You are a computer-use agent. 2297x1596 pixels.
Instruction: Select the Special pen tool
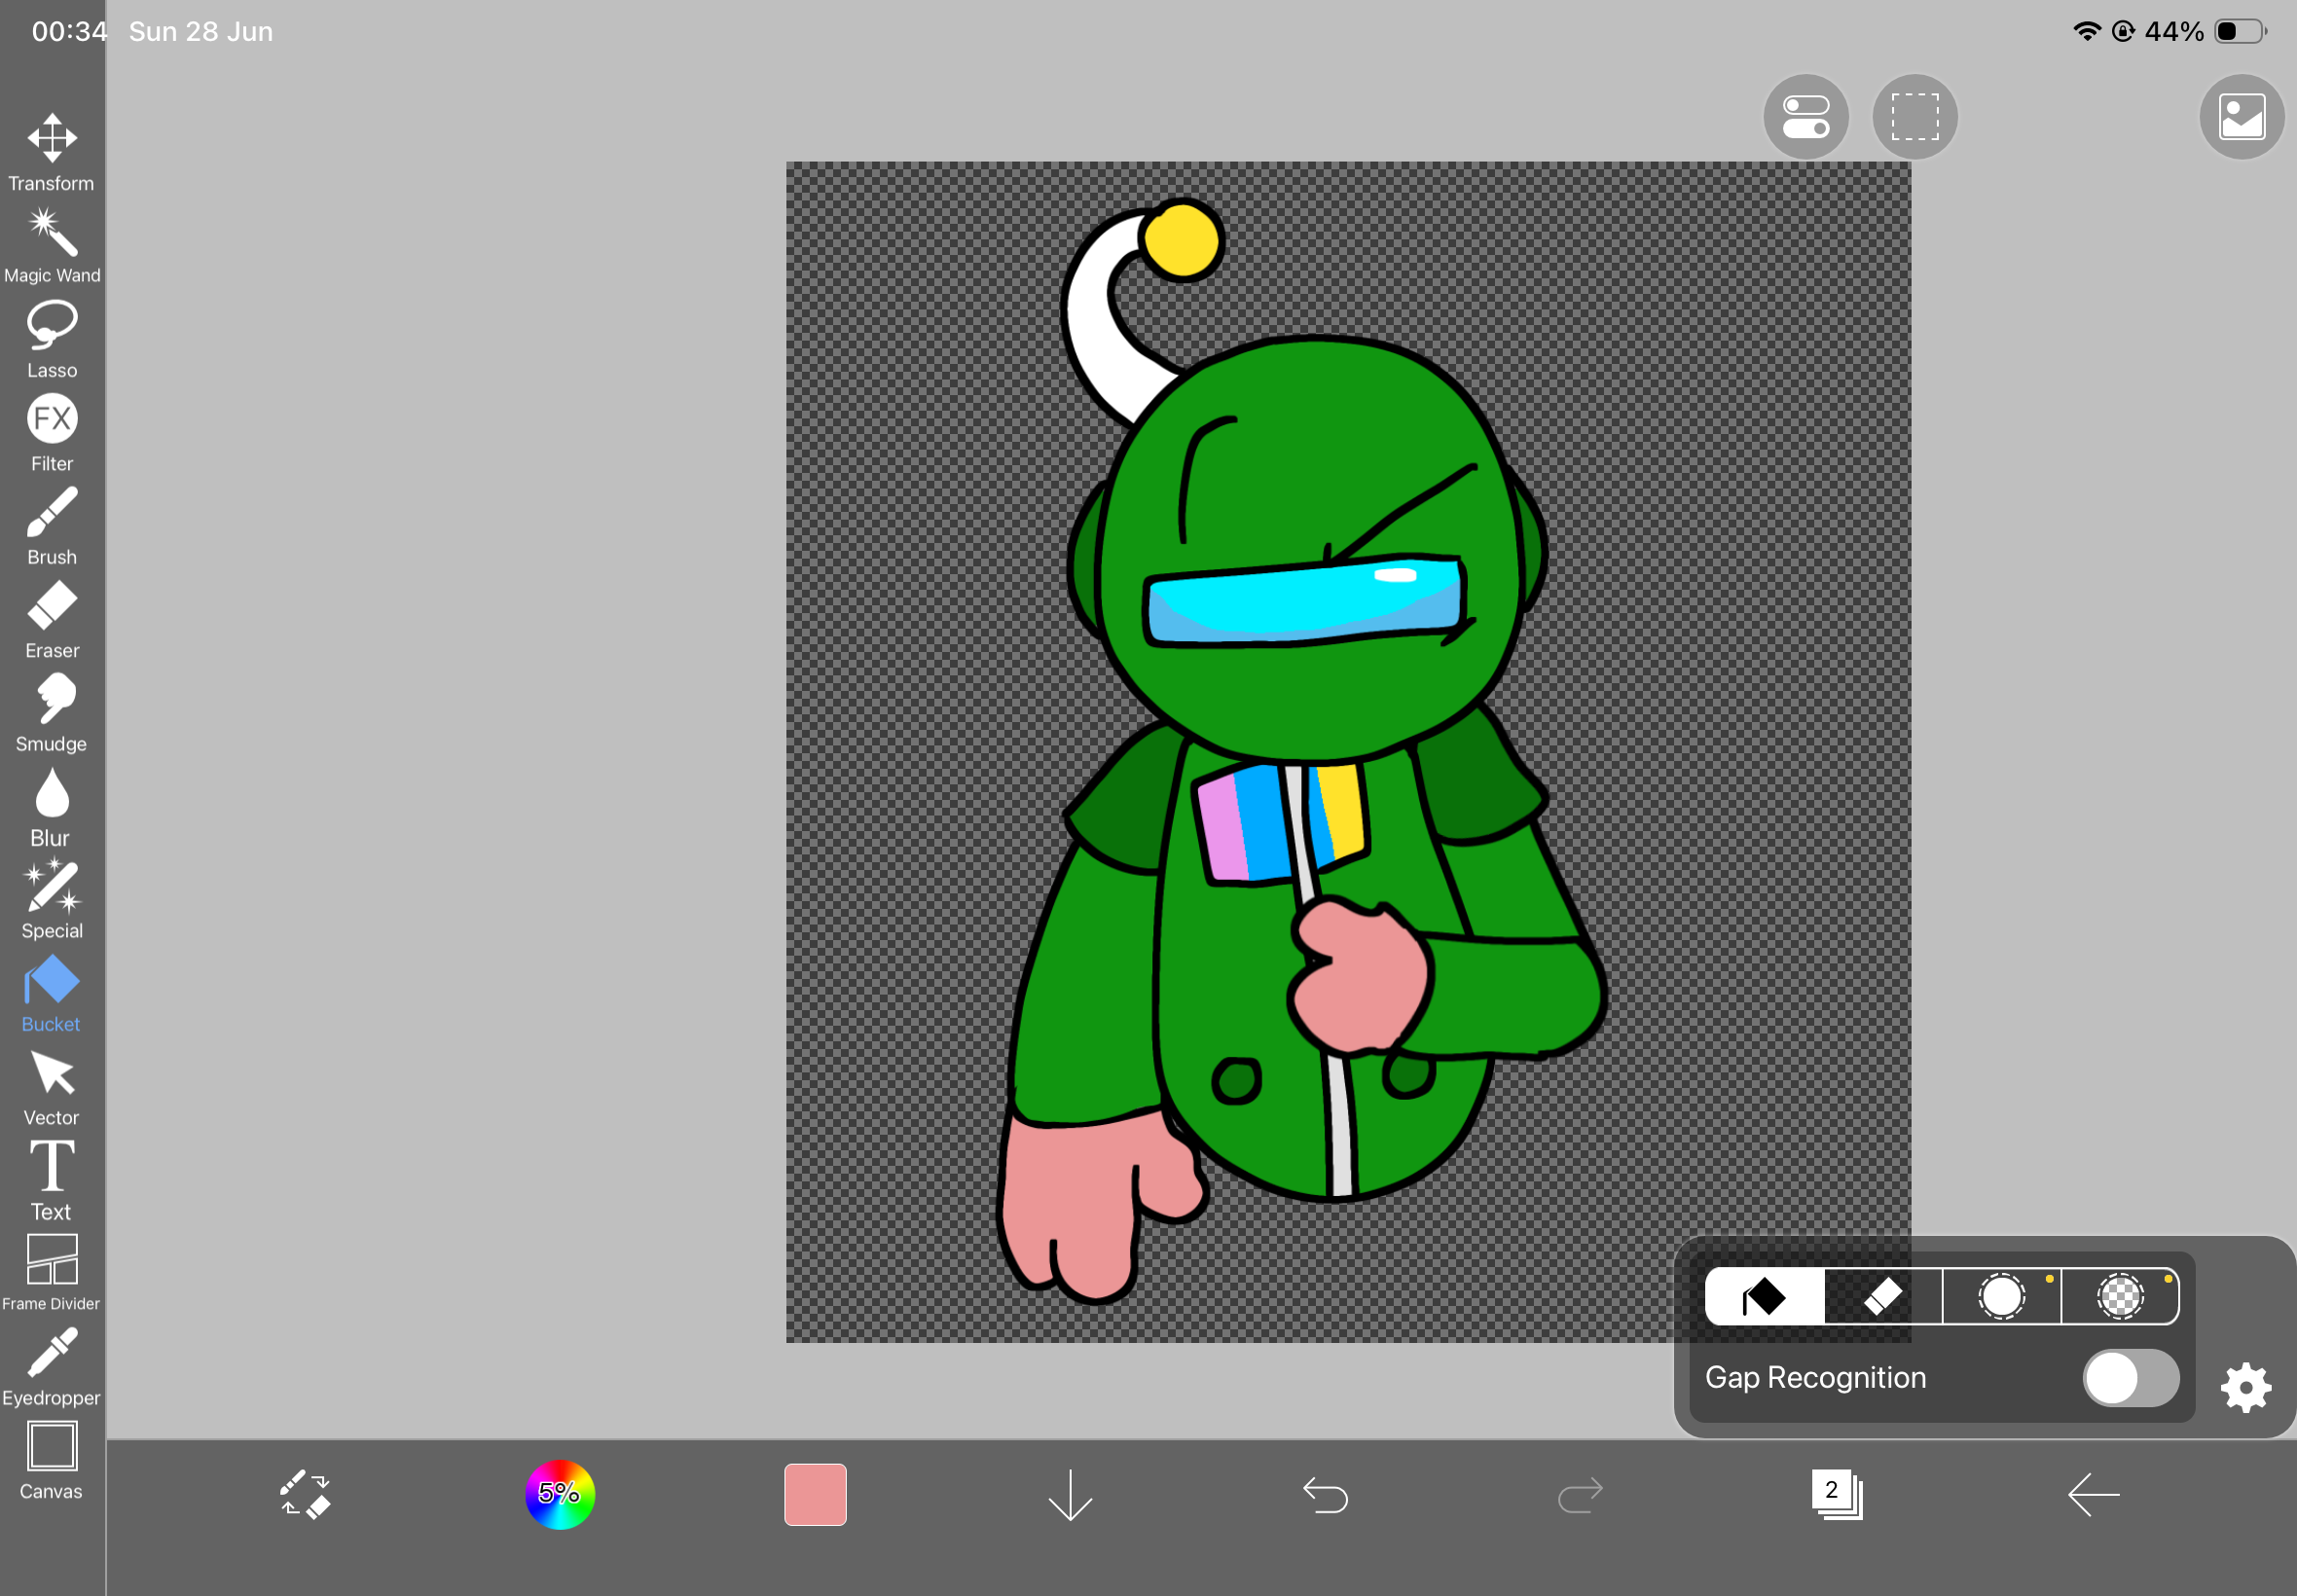pos(52,901)
